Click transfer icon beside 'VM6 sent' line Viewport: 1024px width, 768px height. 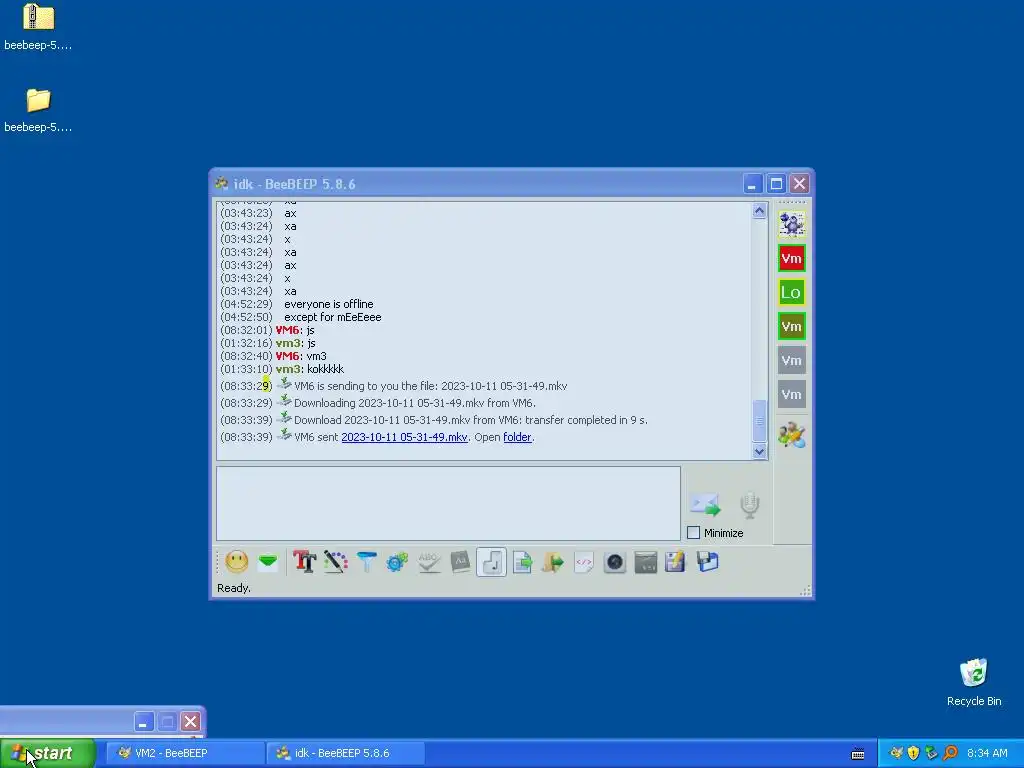point(283,435)
